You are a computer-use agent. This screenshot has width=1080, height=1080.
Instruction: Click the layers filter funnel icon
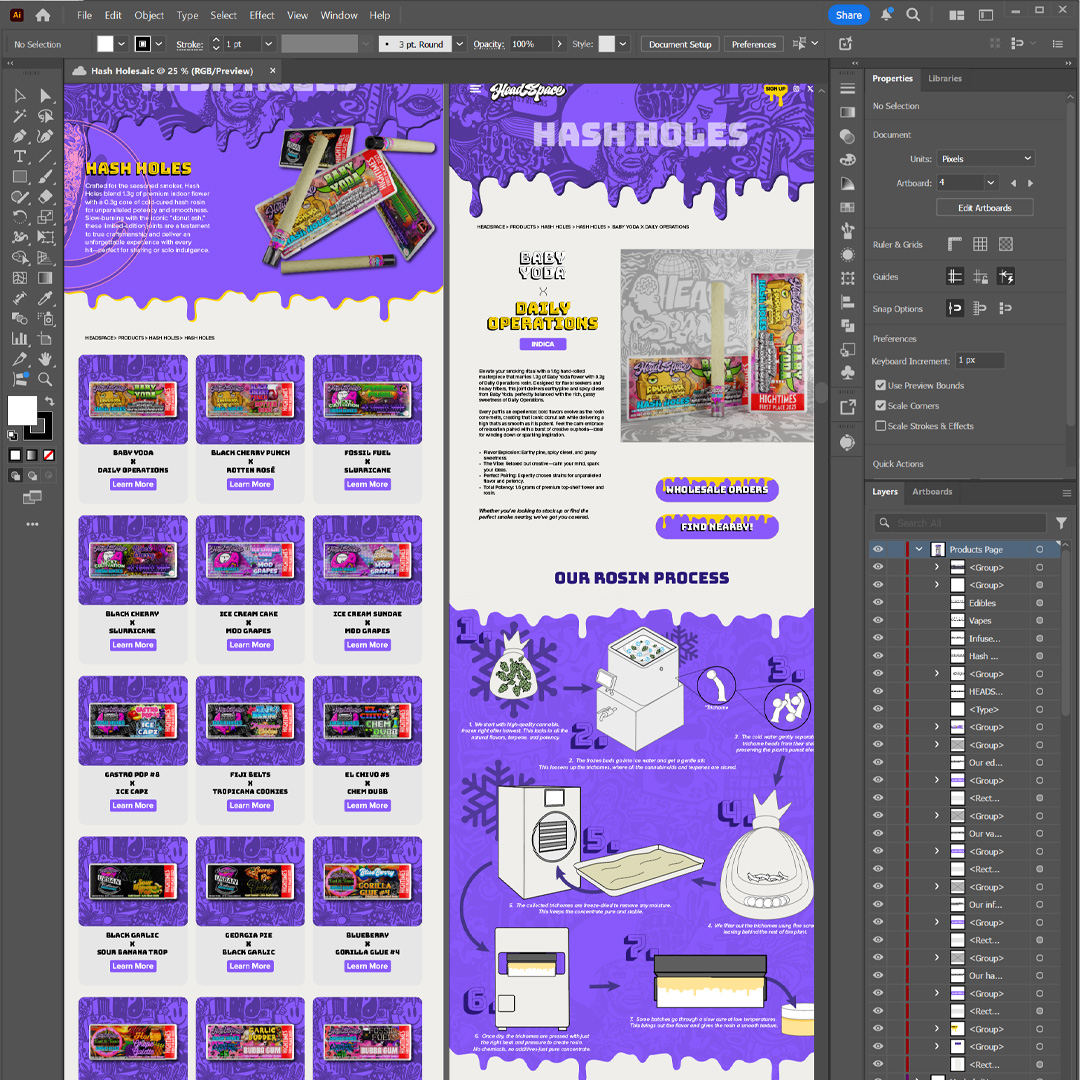[1061, 523]
